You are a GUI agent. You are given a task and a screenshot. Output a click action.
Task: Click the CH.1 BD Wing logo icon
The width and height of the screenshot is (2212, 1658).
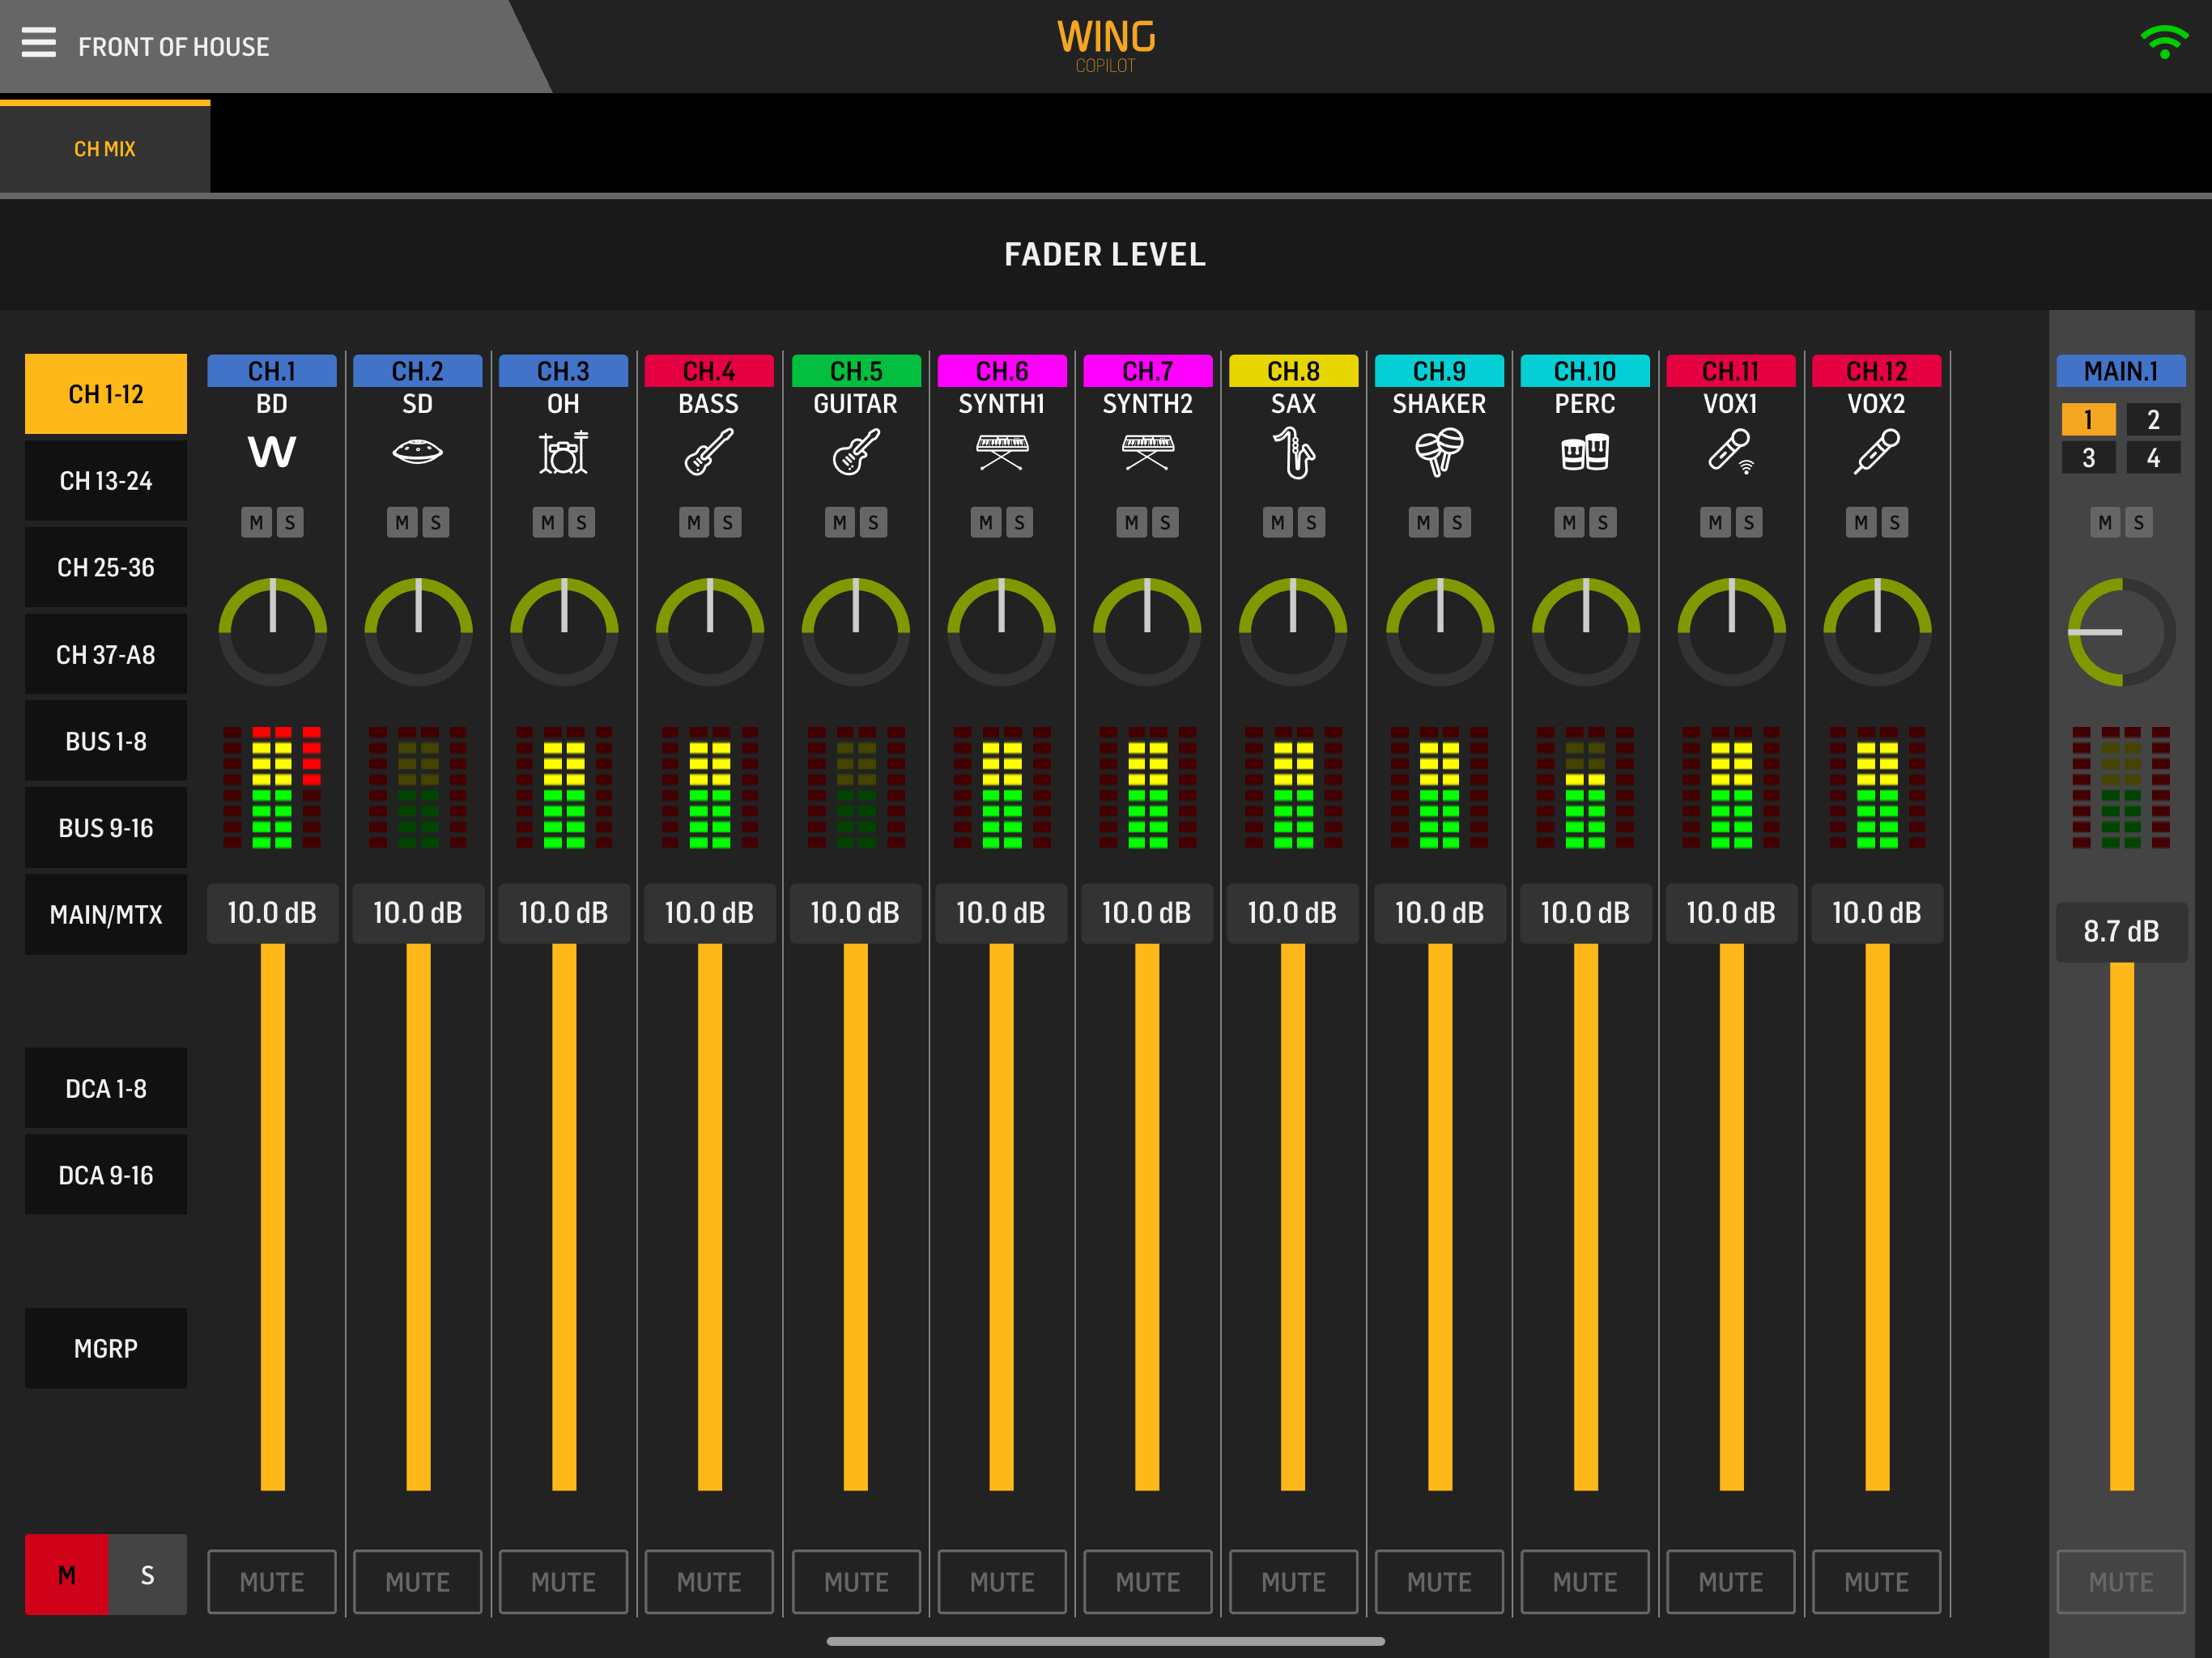pyautogui.click(x=272, y=452)
